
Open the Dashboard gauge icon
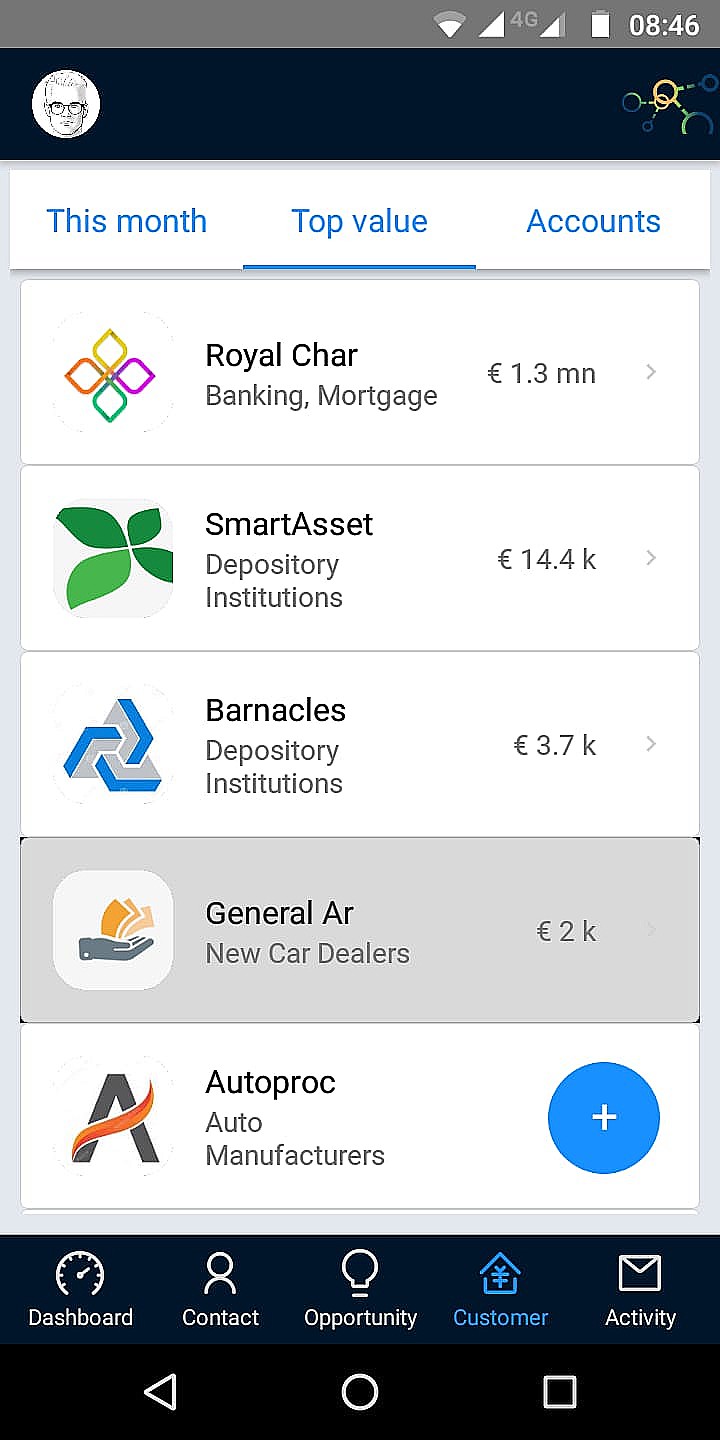click(x=80, y=1274)
